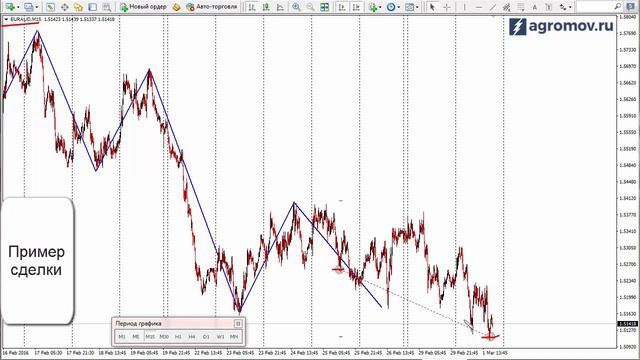Select the Fibonacci Retracement tool
The width and height of the screenshot is (640, 360).
(521, 7)
